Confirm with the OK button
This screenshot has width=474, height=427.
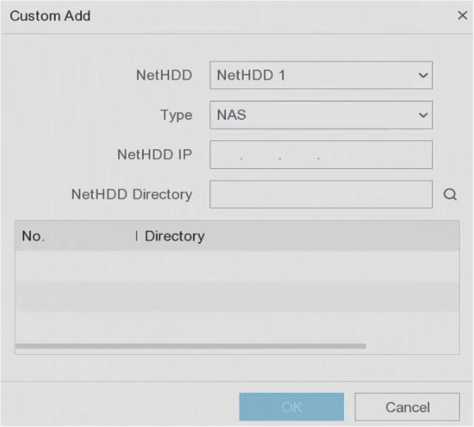tap(292, 407)
